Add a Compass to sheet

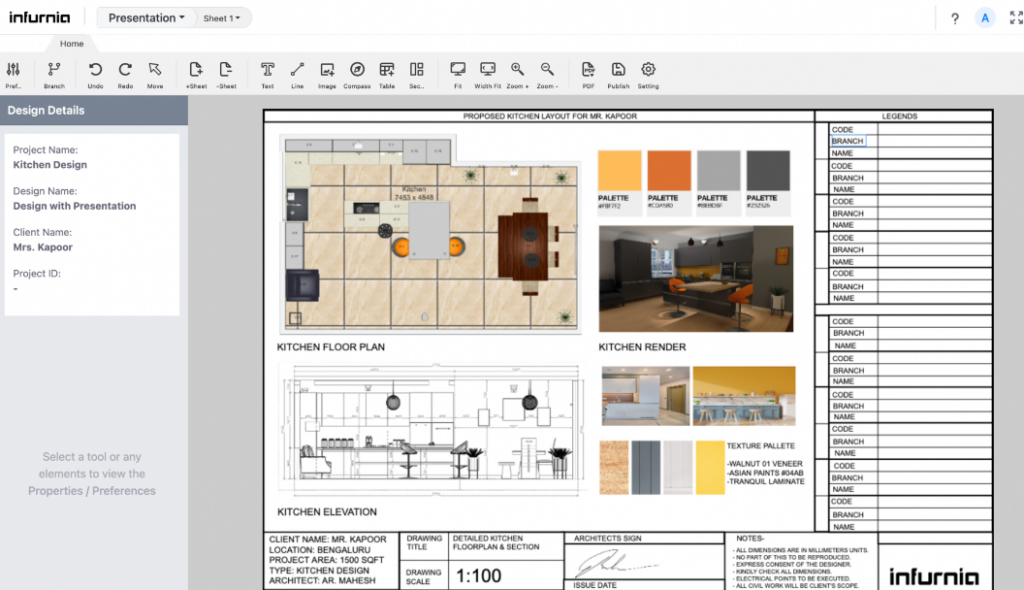[x=357, y=74]
